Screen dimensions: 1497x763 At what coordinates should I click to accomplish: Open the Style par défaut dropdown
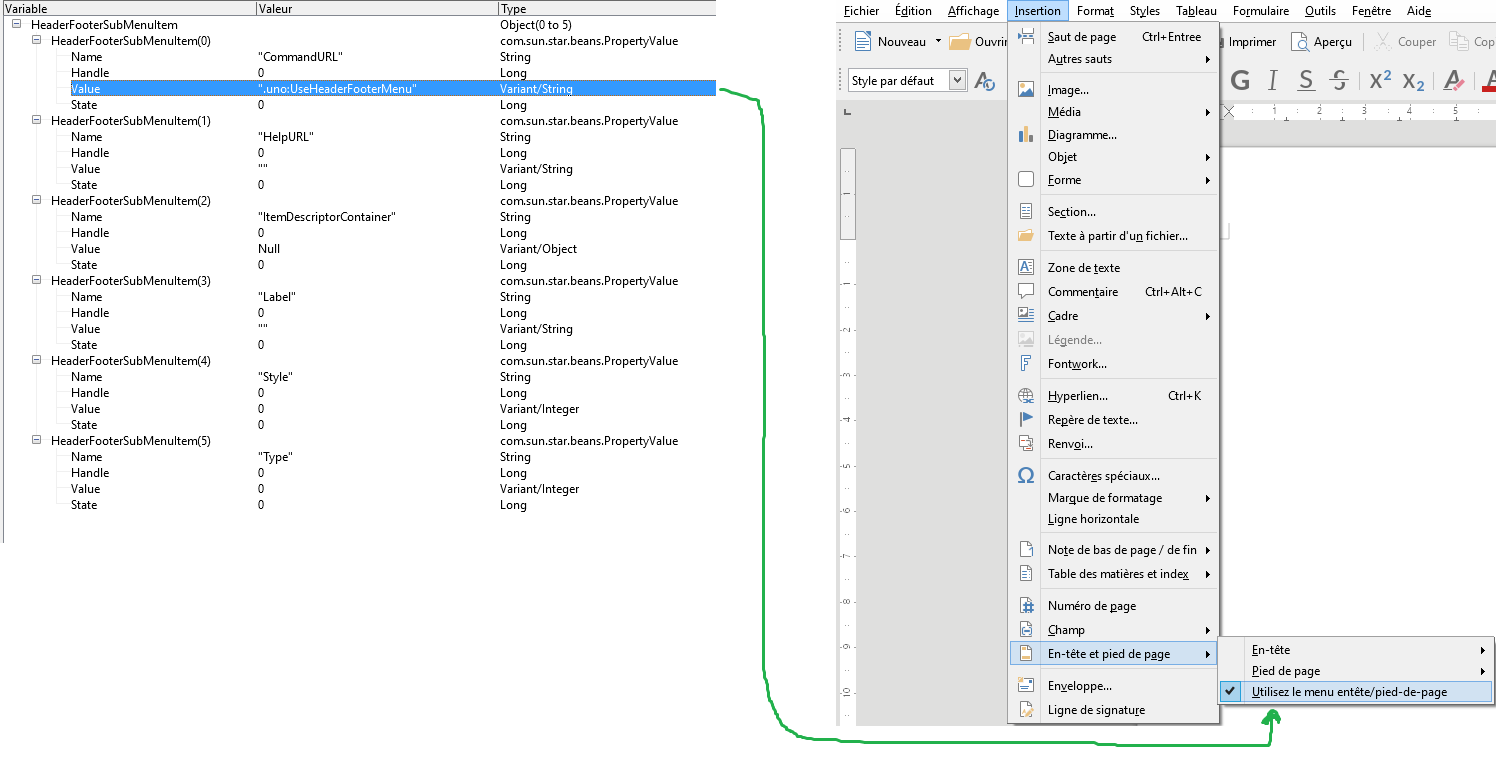coord(957,81)
